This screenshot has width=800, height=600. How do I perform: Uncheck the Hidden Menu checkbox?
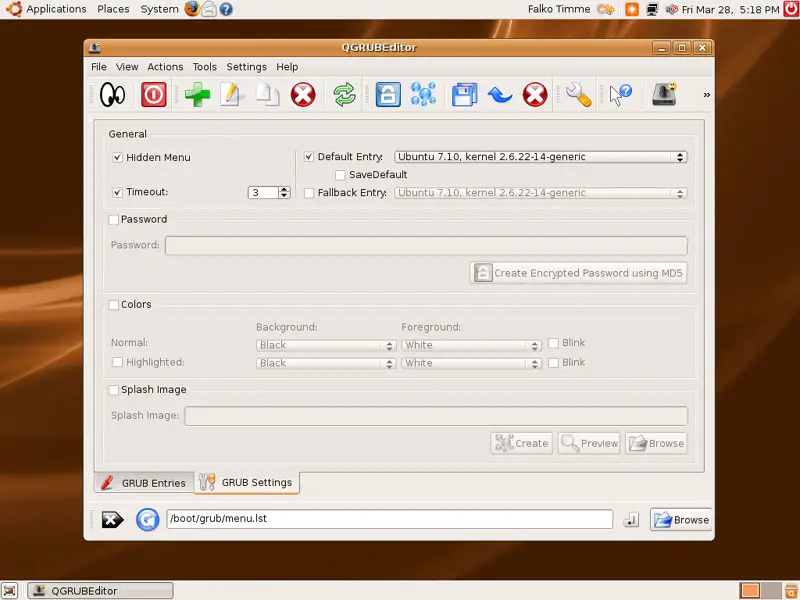[117, 158]
